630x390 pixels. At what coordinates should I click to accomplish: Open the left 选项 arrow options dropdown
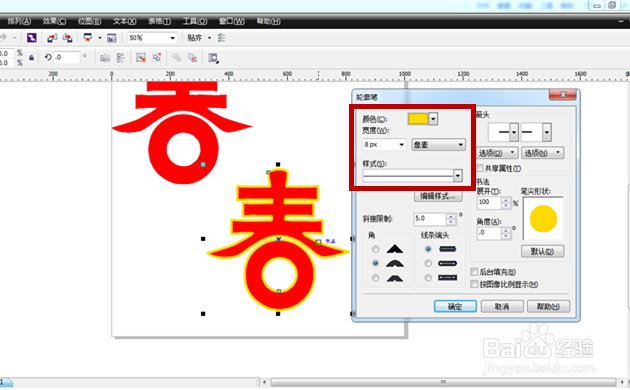click(497, 153)
